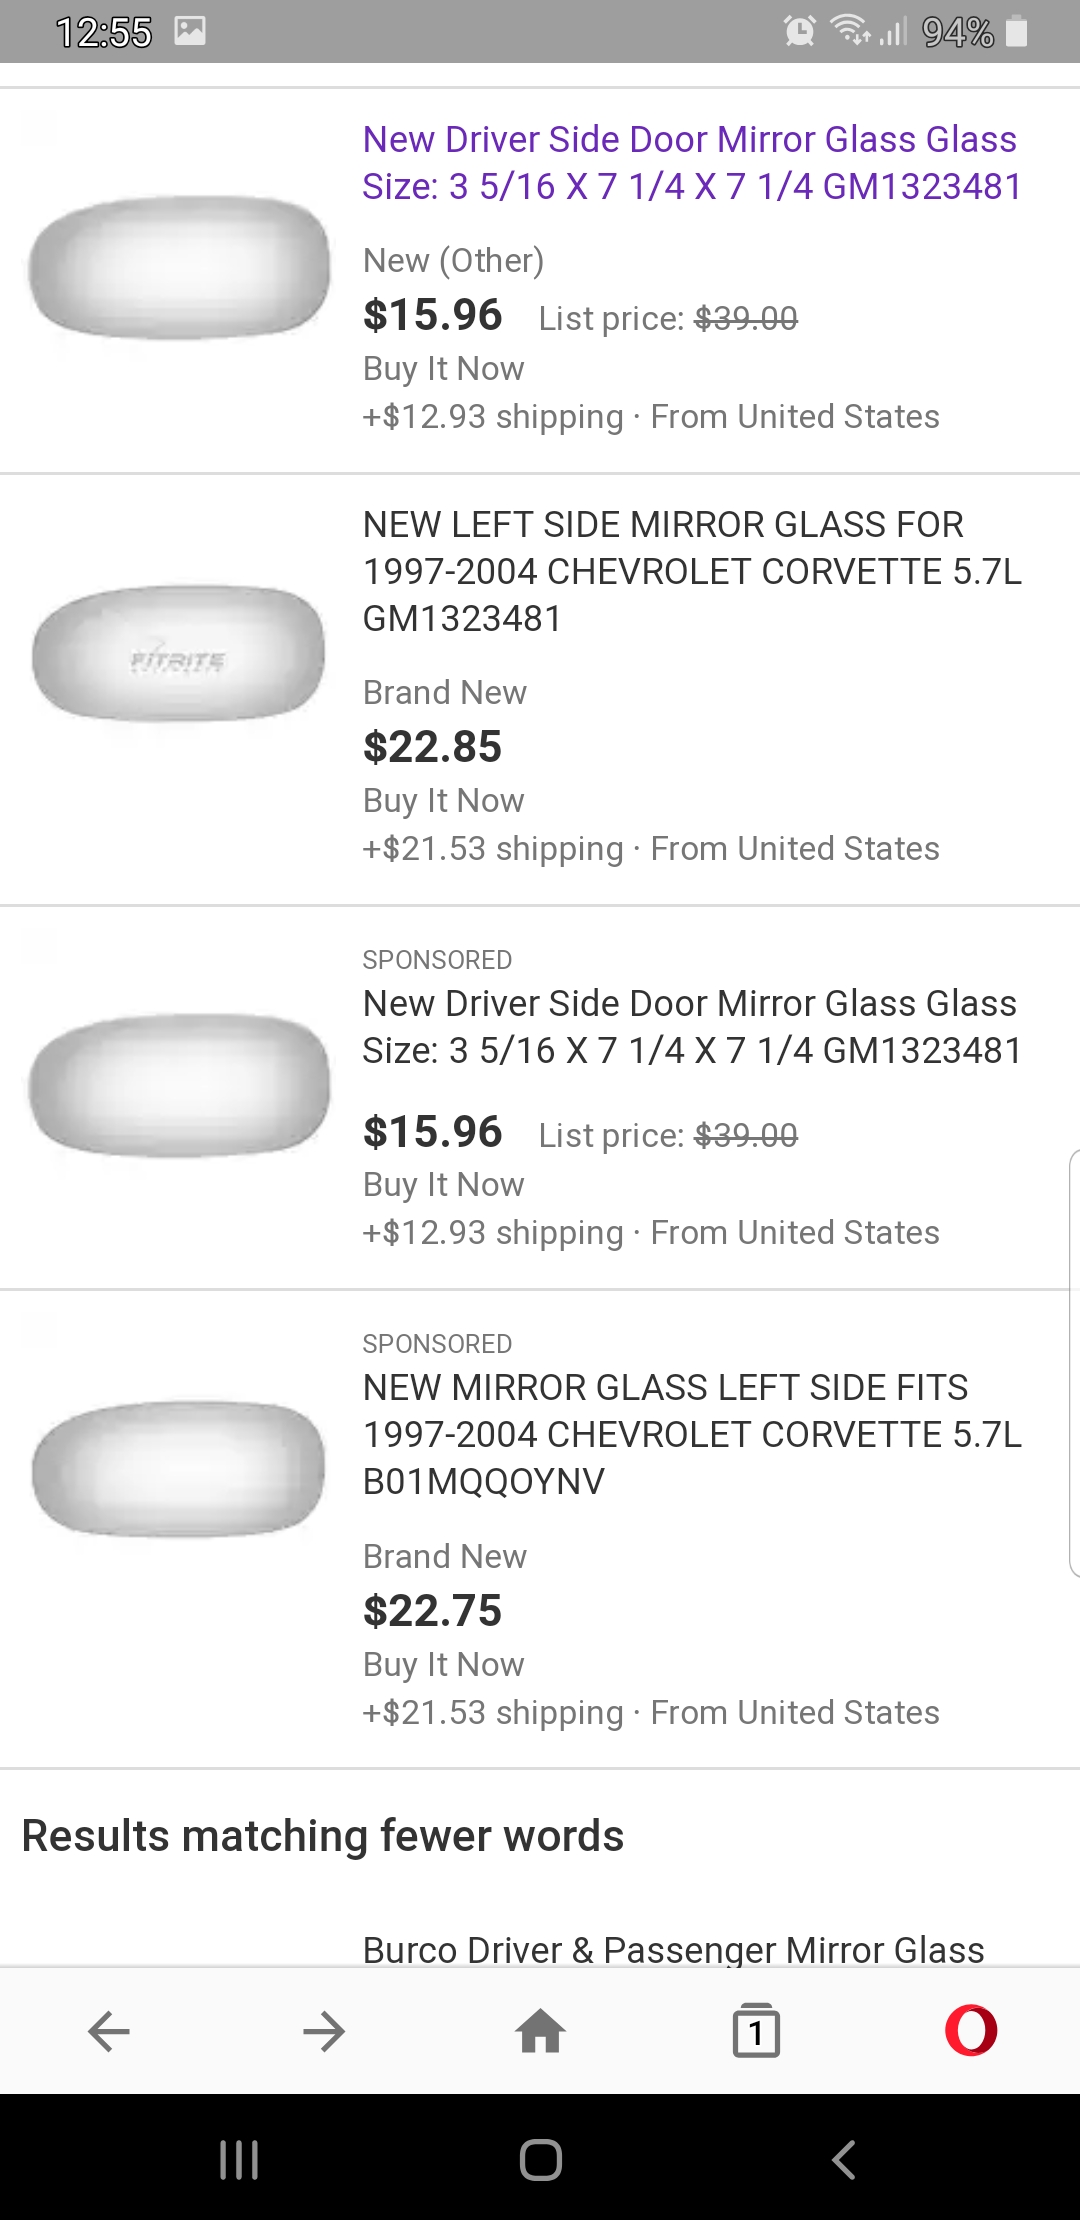Tap the $22.75 price
Viewport: 1080px width, 2220px height.
(x=432, y=1610)
